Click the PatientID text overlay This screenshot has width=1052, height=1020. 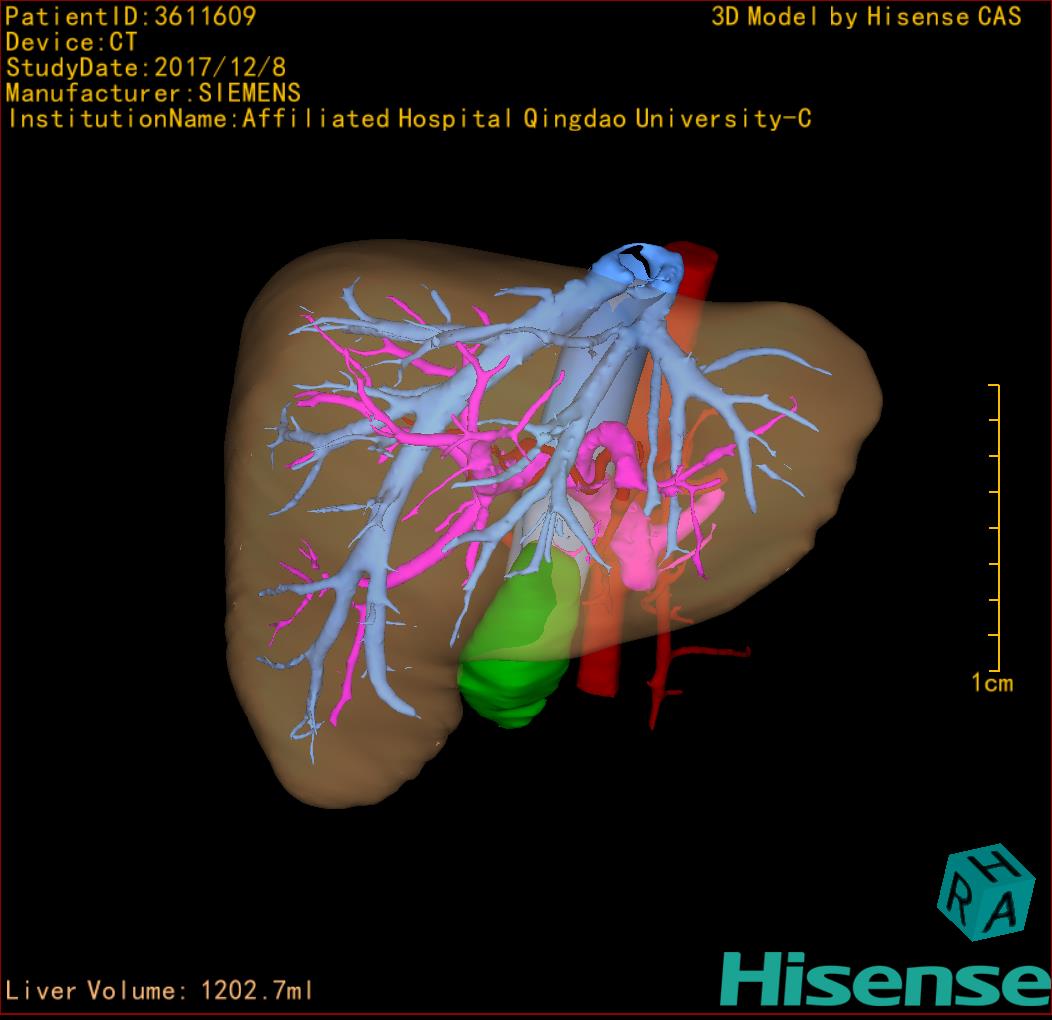coord(130,16)
